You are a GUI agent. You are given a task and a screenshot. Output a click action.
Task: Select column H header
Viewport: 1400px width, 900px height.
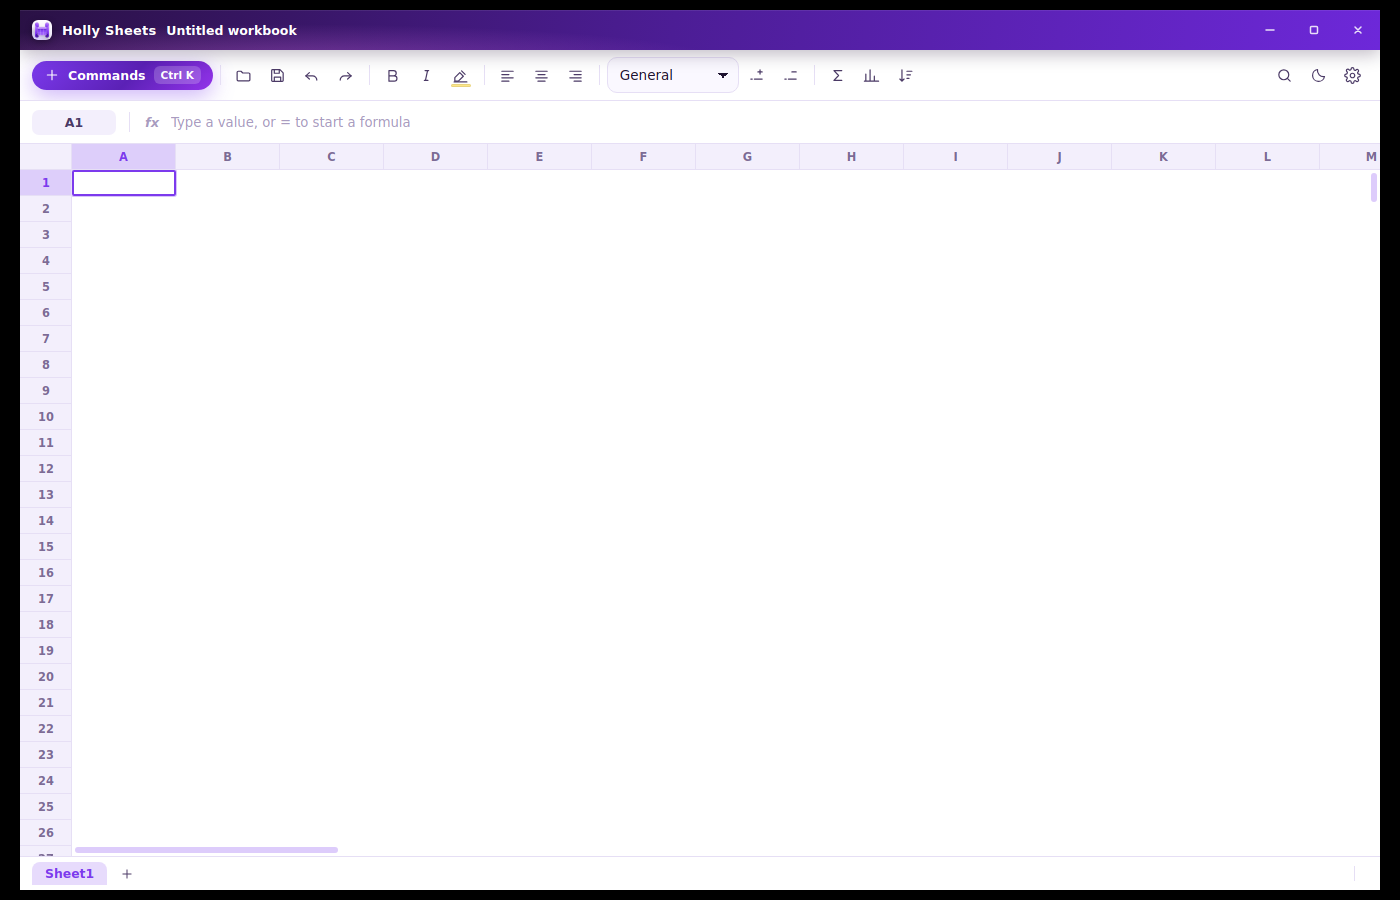[852, 157]
